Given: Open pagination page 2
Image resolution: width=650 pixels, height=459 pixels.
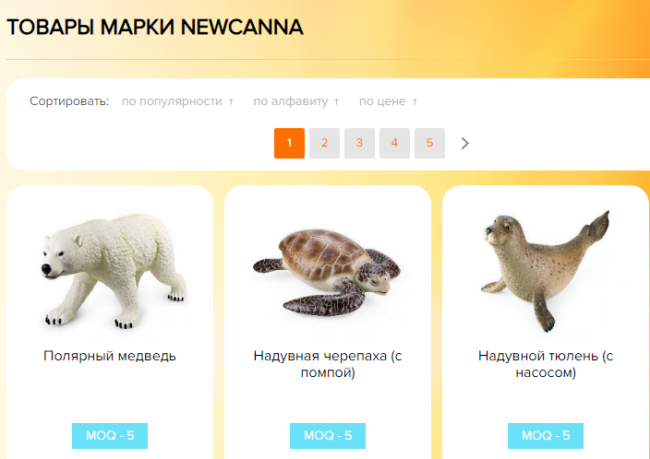Looking at the screenshot, I should pos(325,143).
